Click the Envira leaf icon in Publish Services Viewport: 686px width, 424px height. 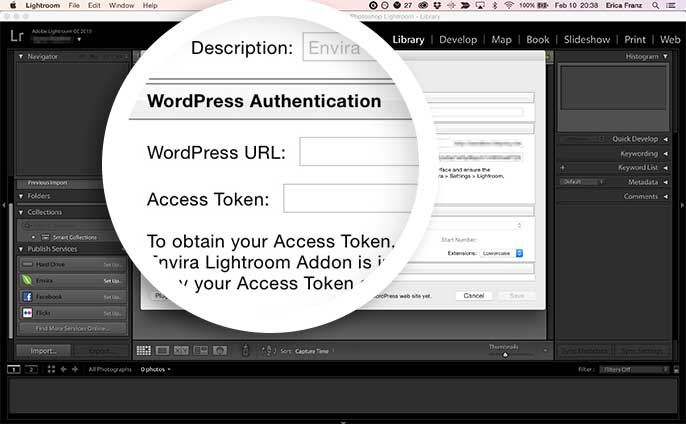pyautogui.click(x=27, y=280)
